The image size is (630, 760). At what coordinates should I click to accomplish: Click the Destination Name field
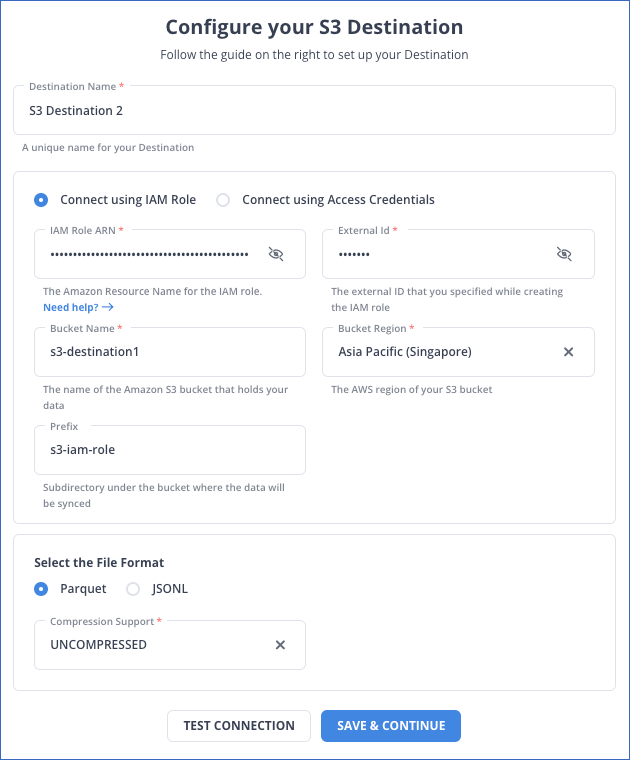pyautogui.click(x=314, y=111)
